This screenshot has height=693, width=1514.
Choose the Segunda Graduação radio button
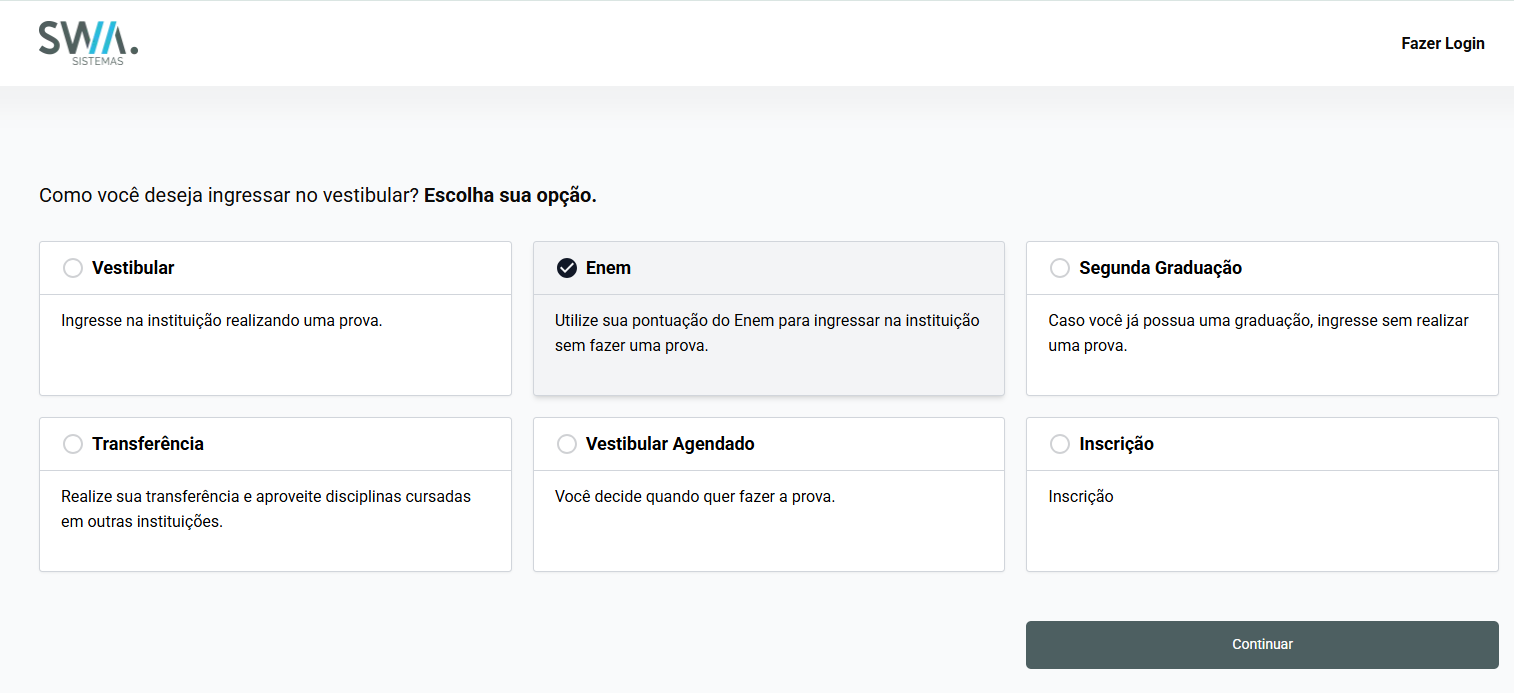click(x=1060, y=268)
